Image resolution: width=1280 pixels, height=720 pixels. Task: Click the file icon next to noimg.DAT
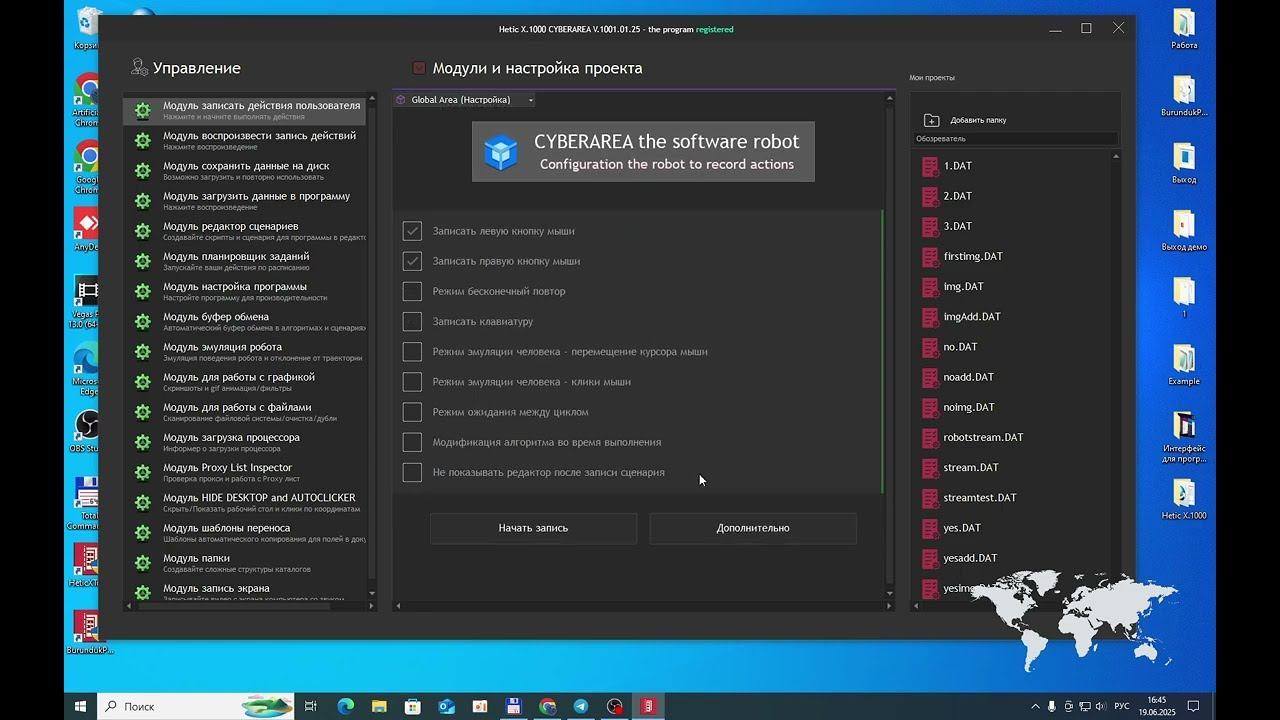click(930, 407)
